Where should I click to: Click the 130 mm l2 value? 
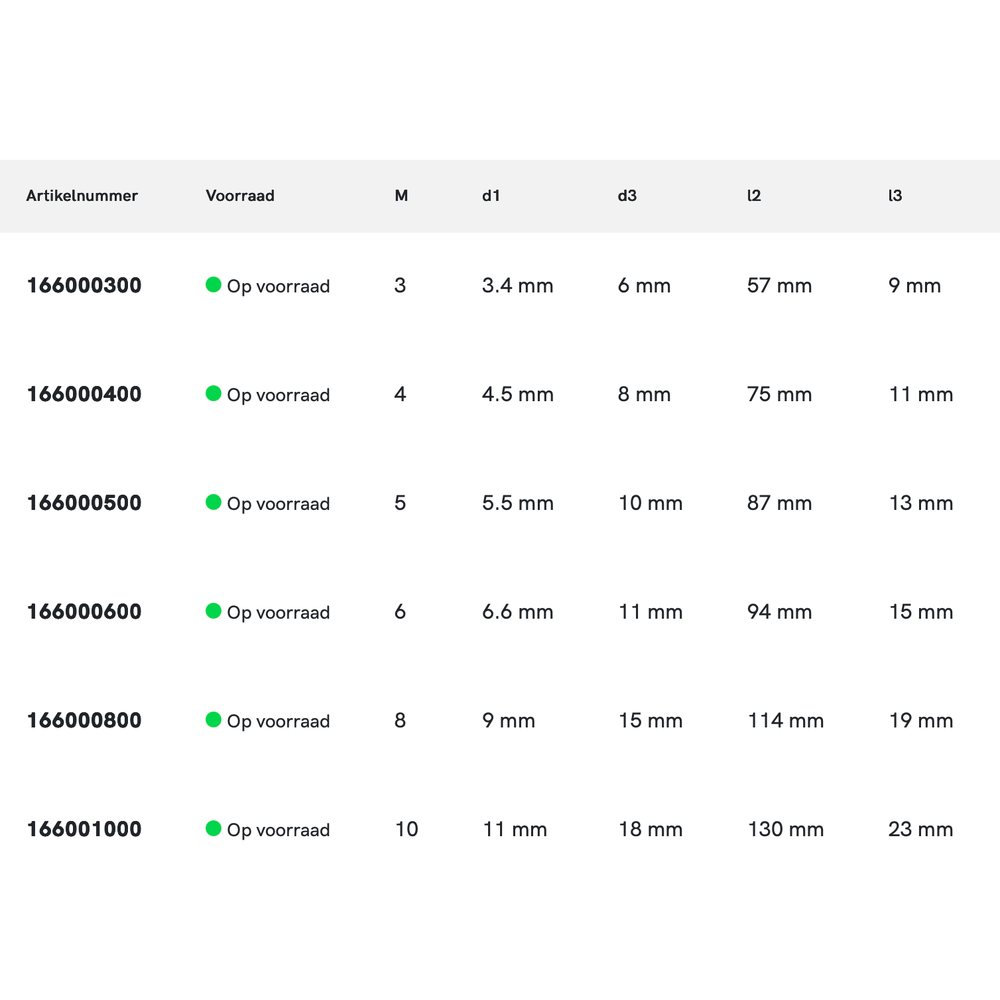coord(786,829)
